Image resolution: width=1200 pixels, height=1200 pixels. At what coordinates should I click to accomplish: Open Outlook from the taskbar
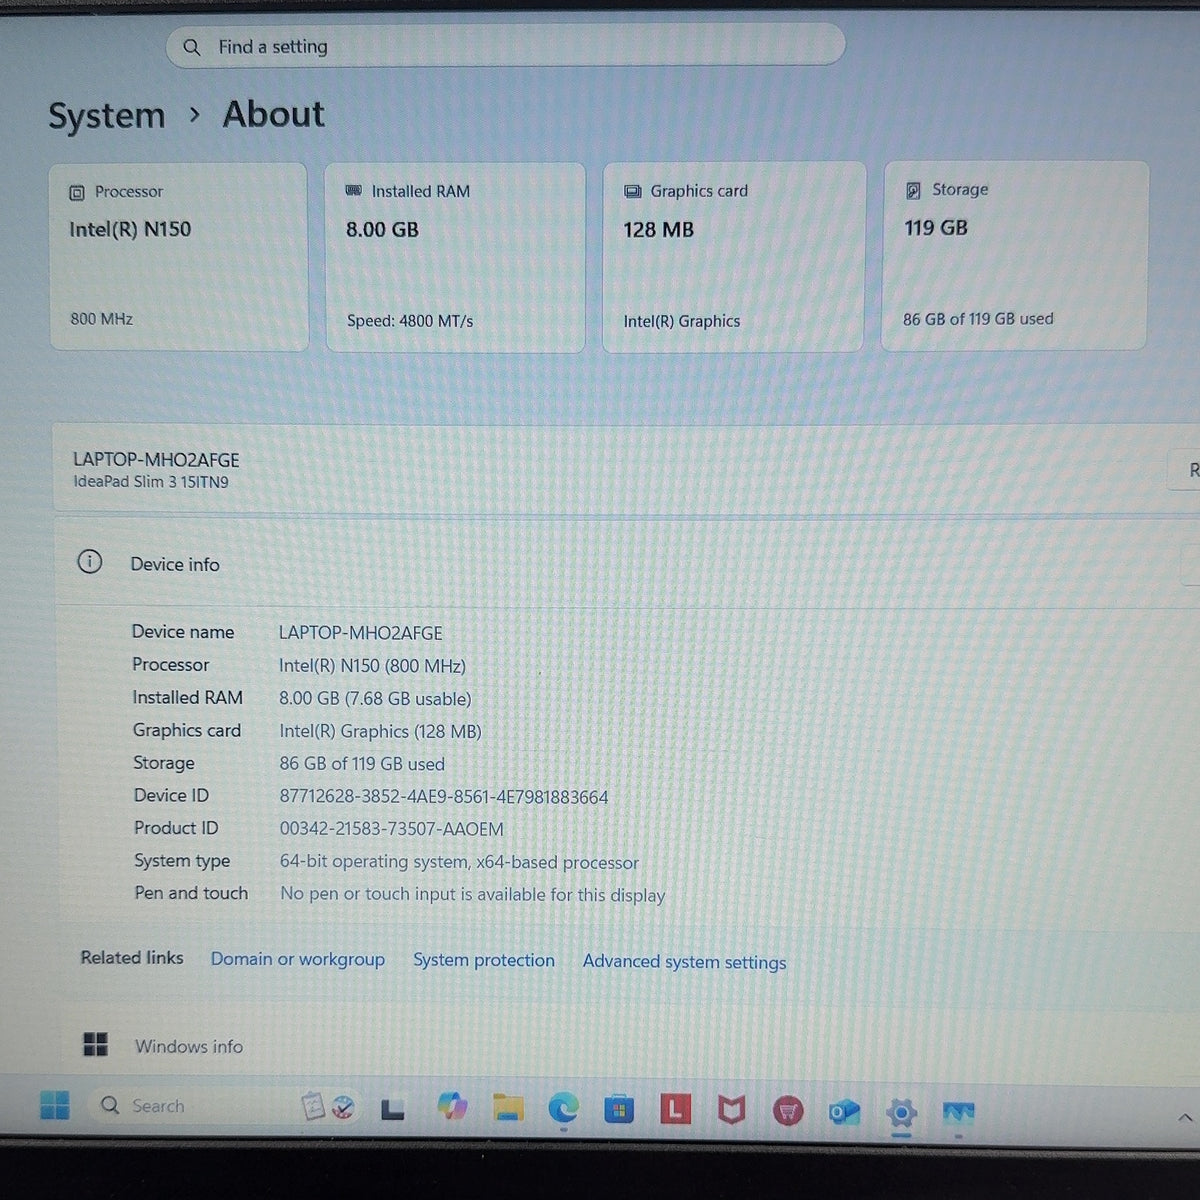click(844, 1111)
